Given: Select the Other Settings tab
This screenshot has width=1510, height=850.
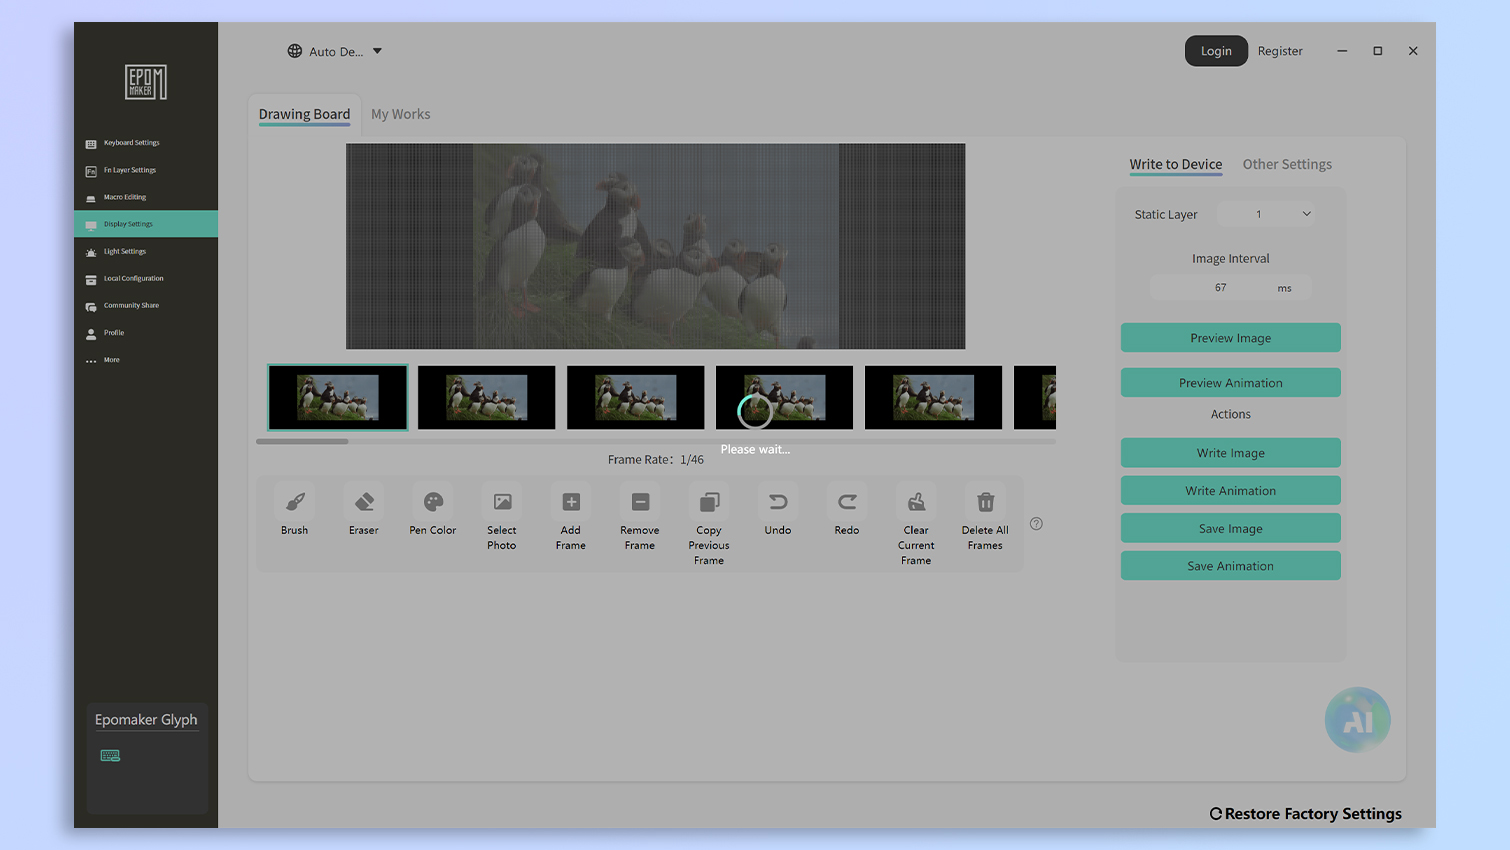Looking at the screenshot, I should coord(1287,164).
